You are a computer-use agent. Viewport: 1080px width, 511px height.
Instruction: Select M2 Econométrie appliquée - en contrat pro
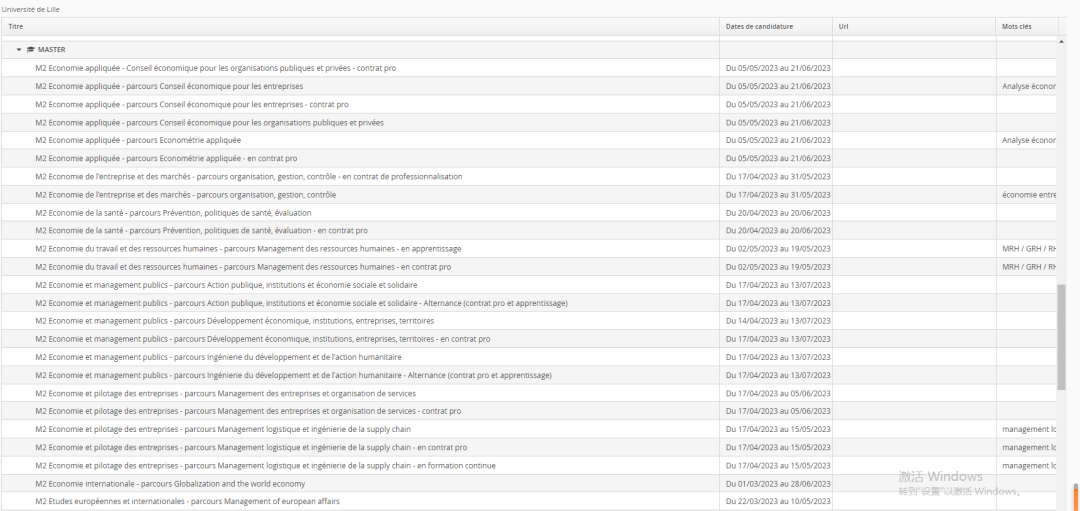pyautogui.click(x=167, y=158)
